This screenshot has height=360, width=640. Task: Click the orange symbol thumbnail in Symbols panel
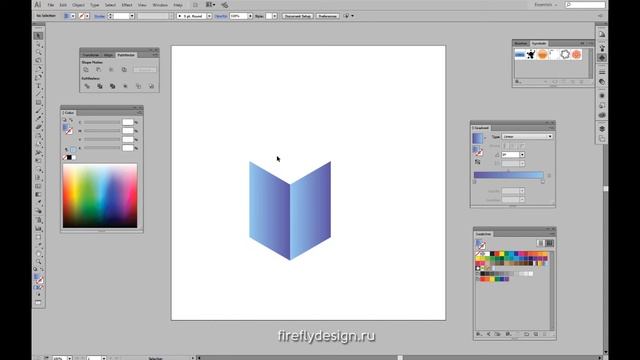click(542, 55)
